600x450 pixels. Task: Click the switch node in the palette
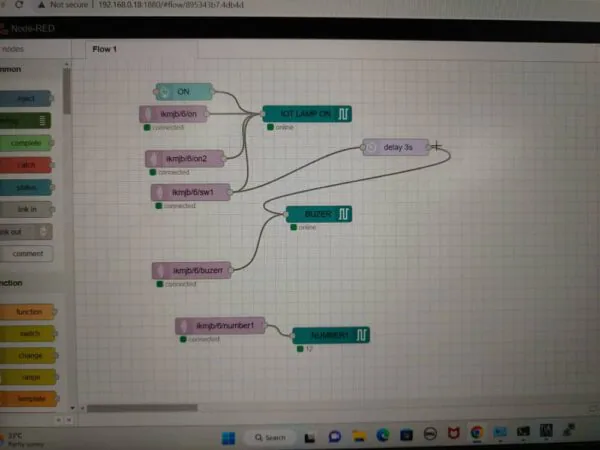coord(28,334)
